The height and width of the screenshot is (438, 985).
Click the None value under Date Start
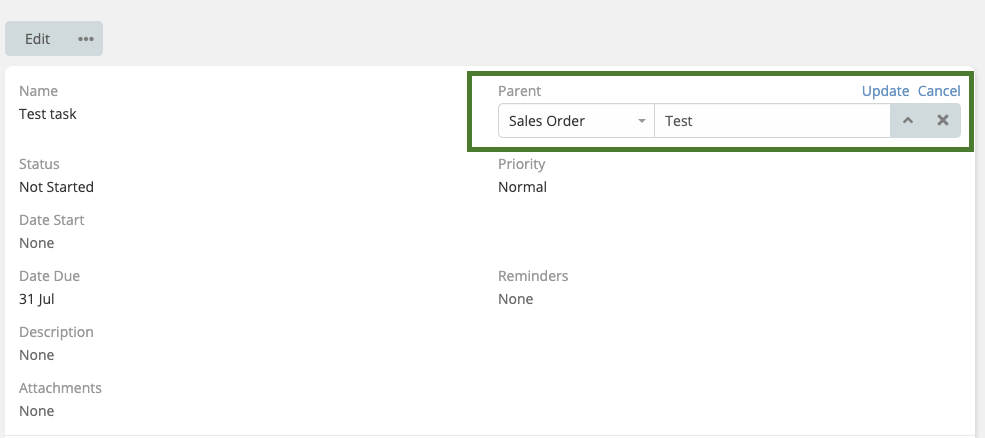[37, 243]
